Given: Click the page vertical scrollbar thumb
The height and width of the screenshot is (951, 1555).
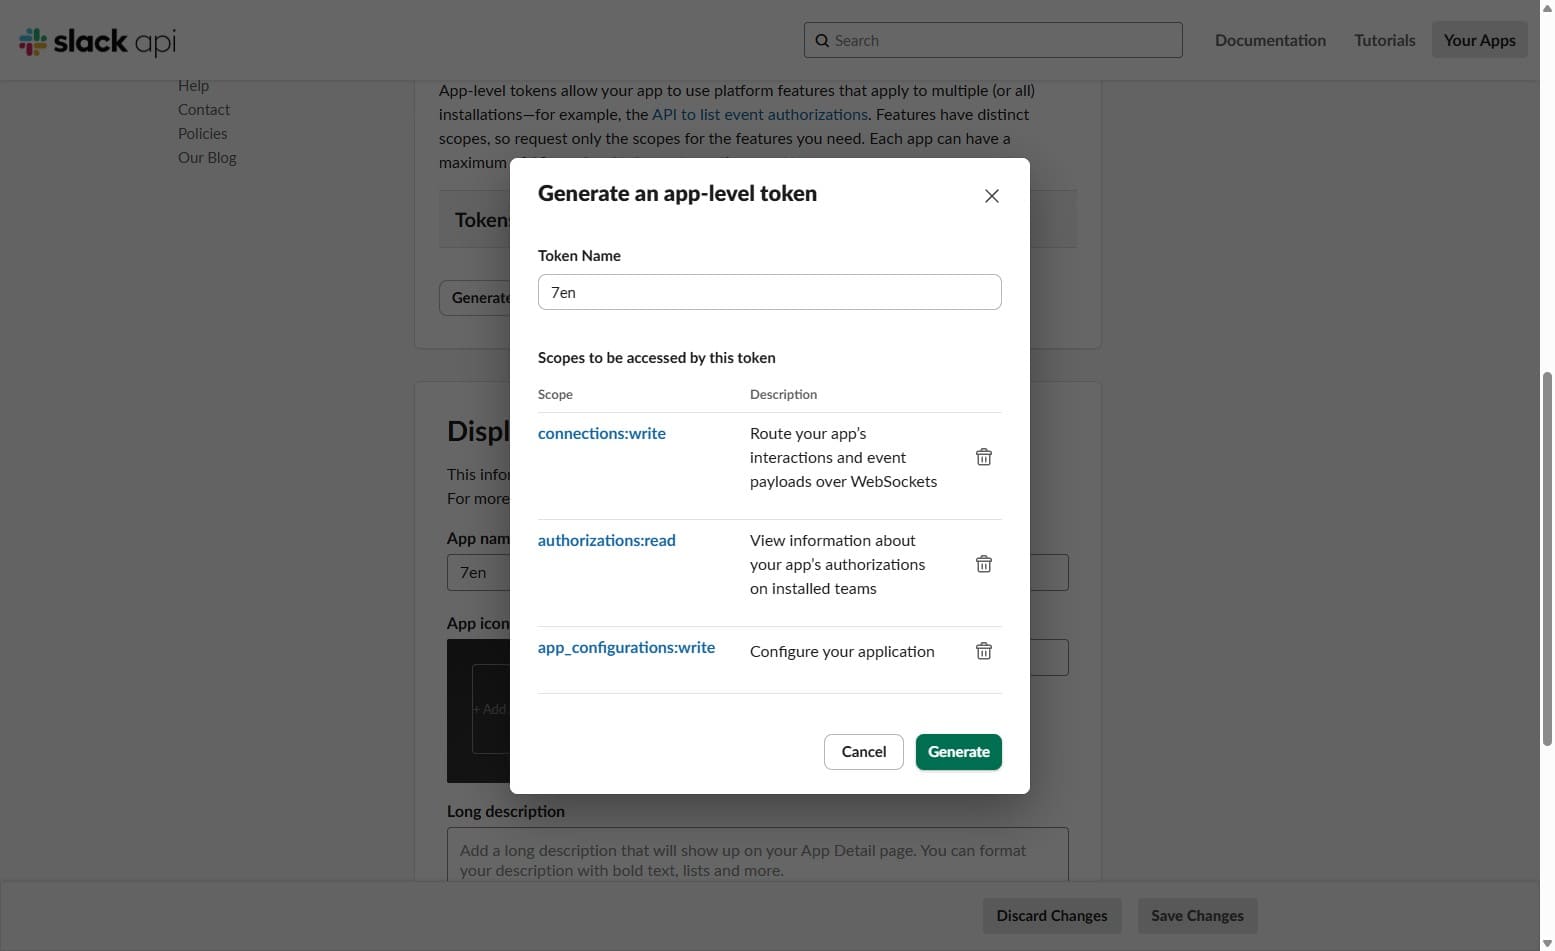Looking at the screenshot, I should [x=1547, y=559].
